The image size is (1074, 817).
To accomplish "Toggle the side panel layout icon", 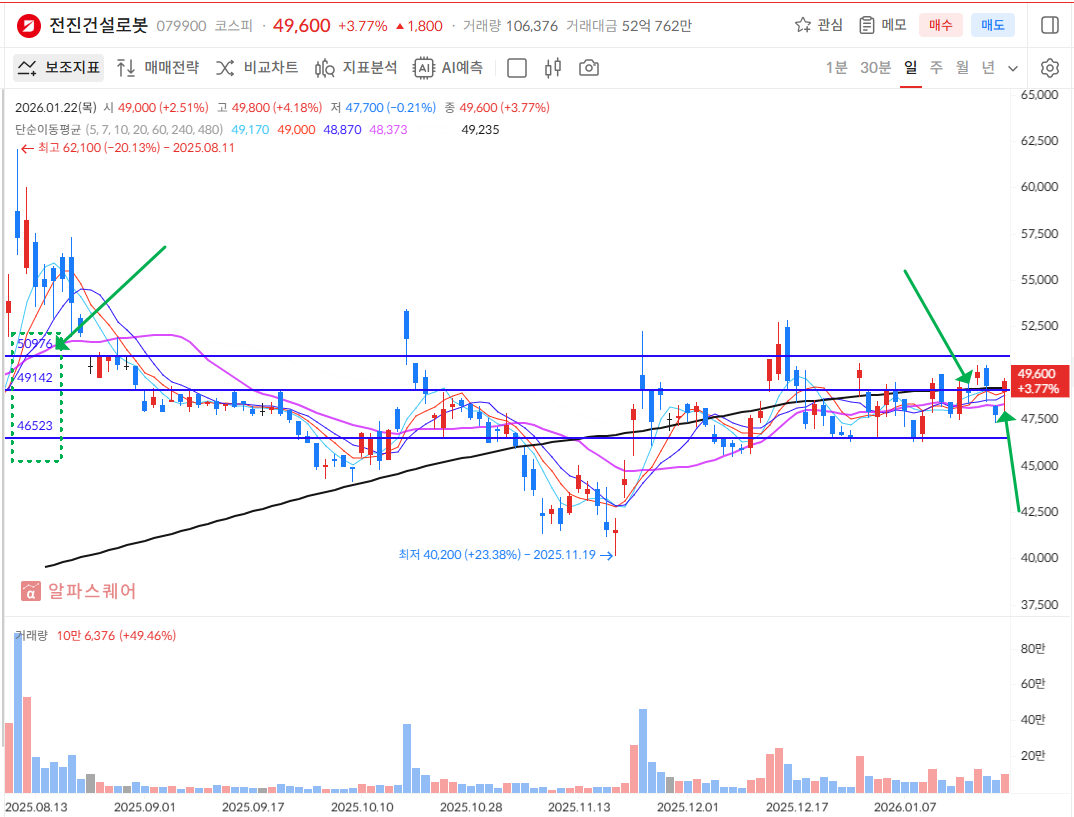I will point(1049,25).
